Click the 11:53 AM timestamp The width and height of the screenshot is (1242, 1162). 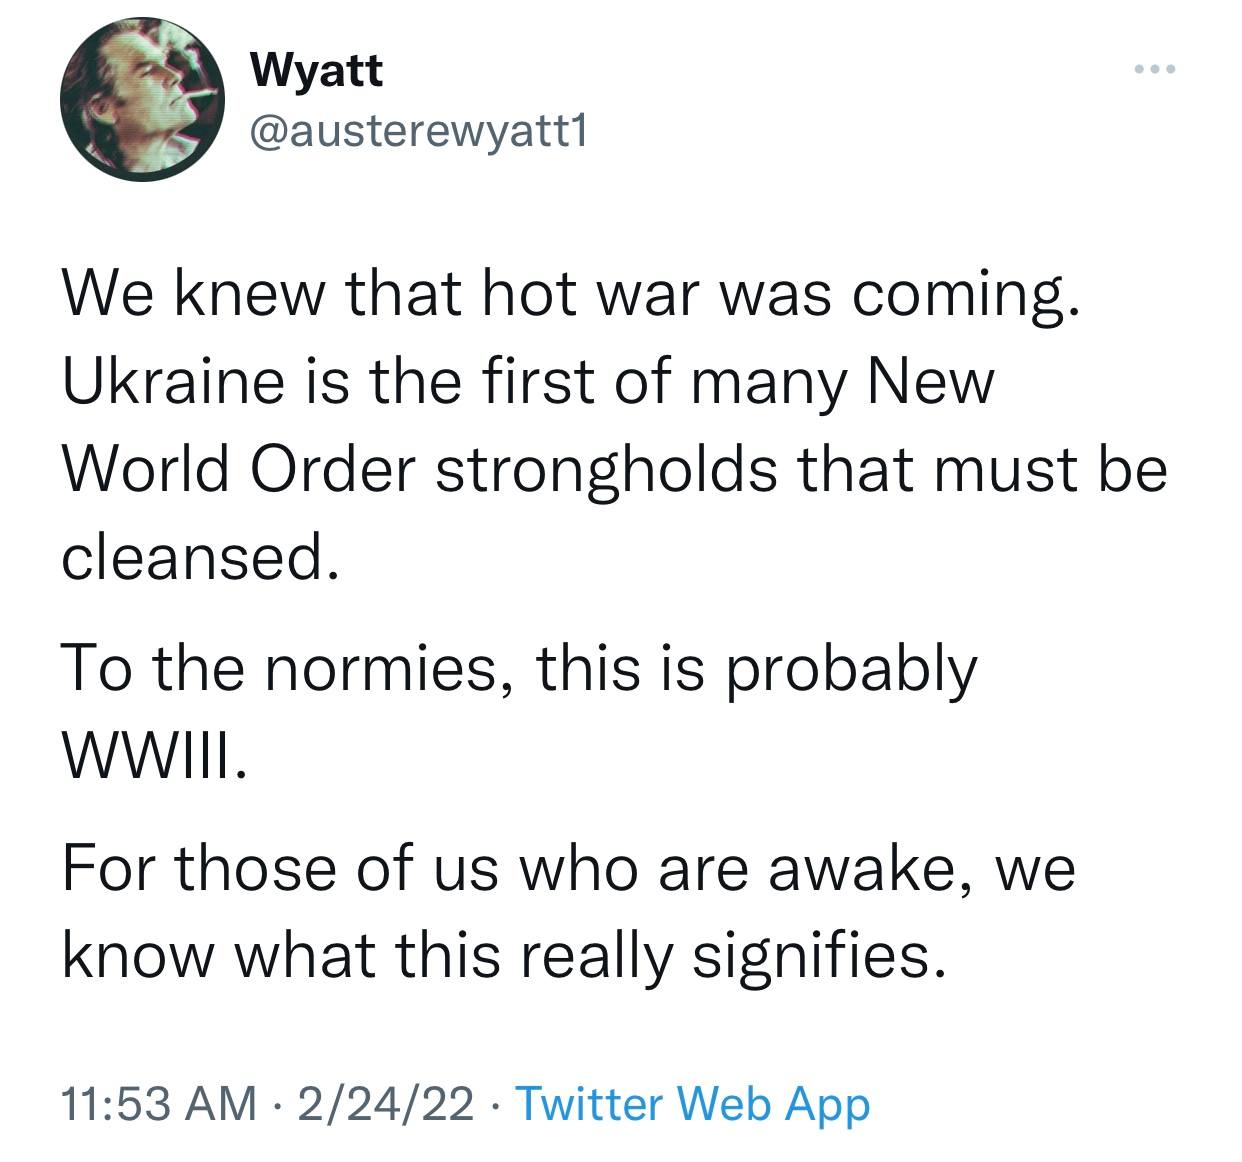tap(158, 1104)
